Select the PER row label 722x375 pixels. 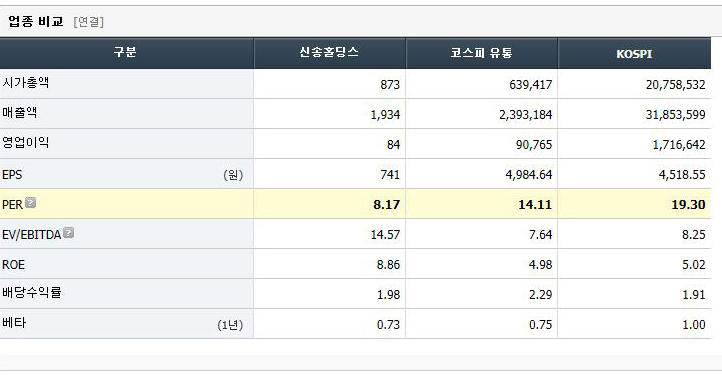tap(12, 205)
